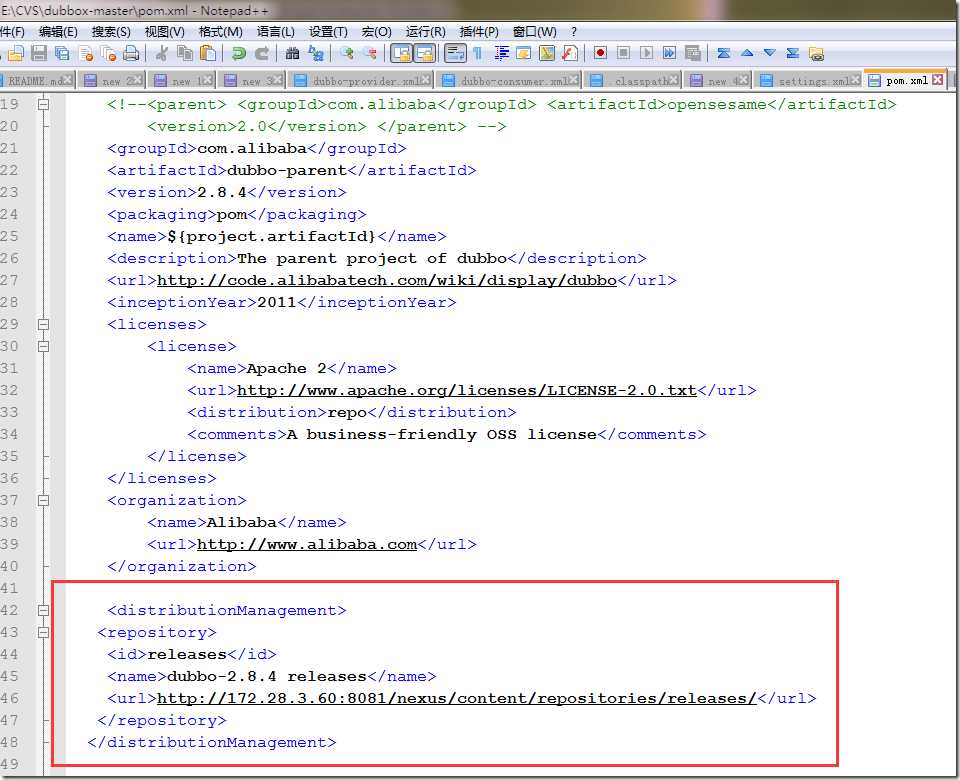This screenshot has height=780, width=960.
Task: Switch to the dubbo-consumer.xml tab
Action: (510, 81)
